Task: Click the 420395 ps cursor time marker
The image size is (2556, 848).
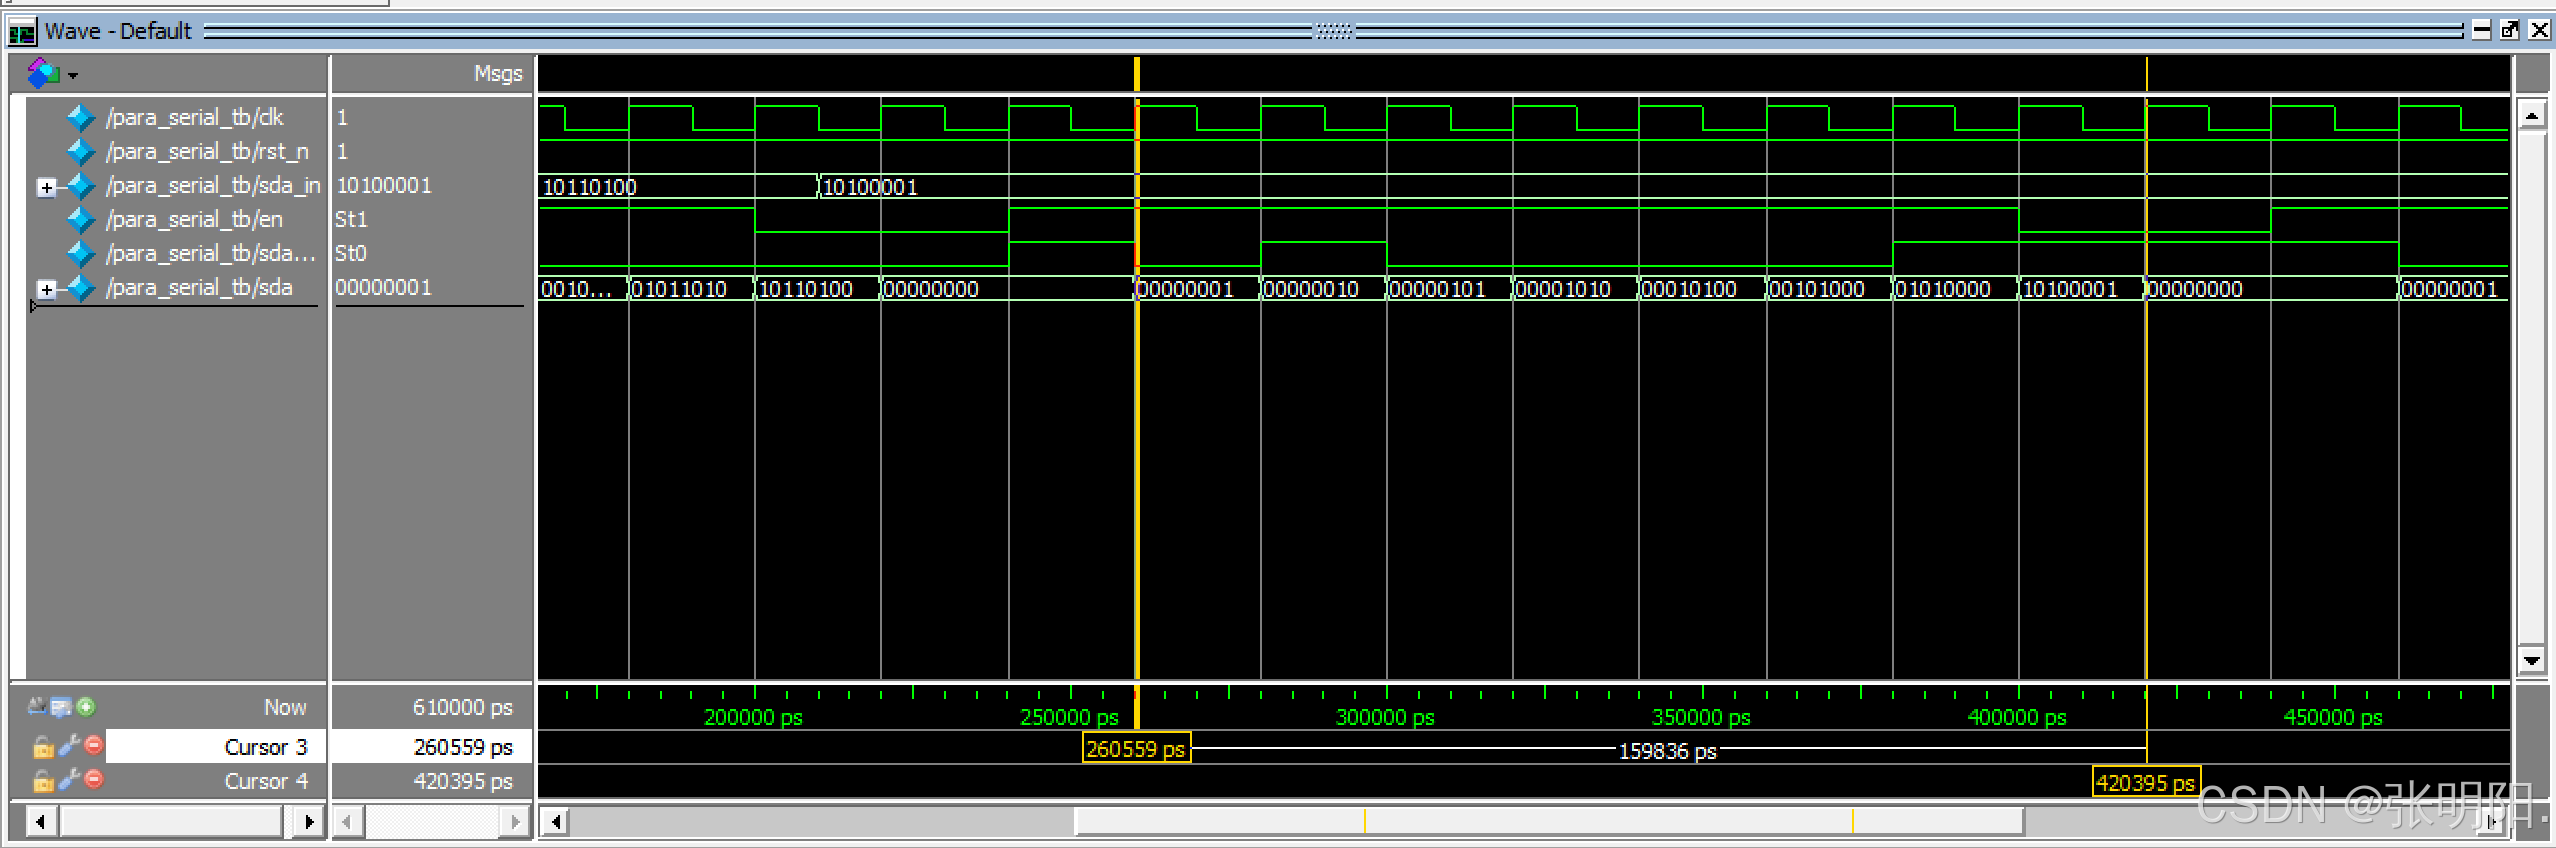Action: 2145,783
